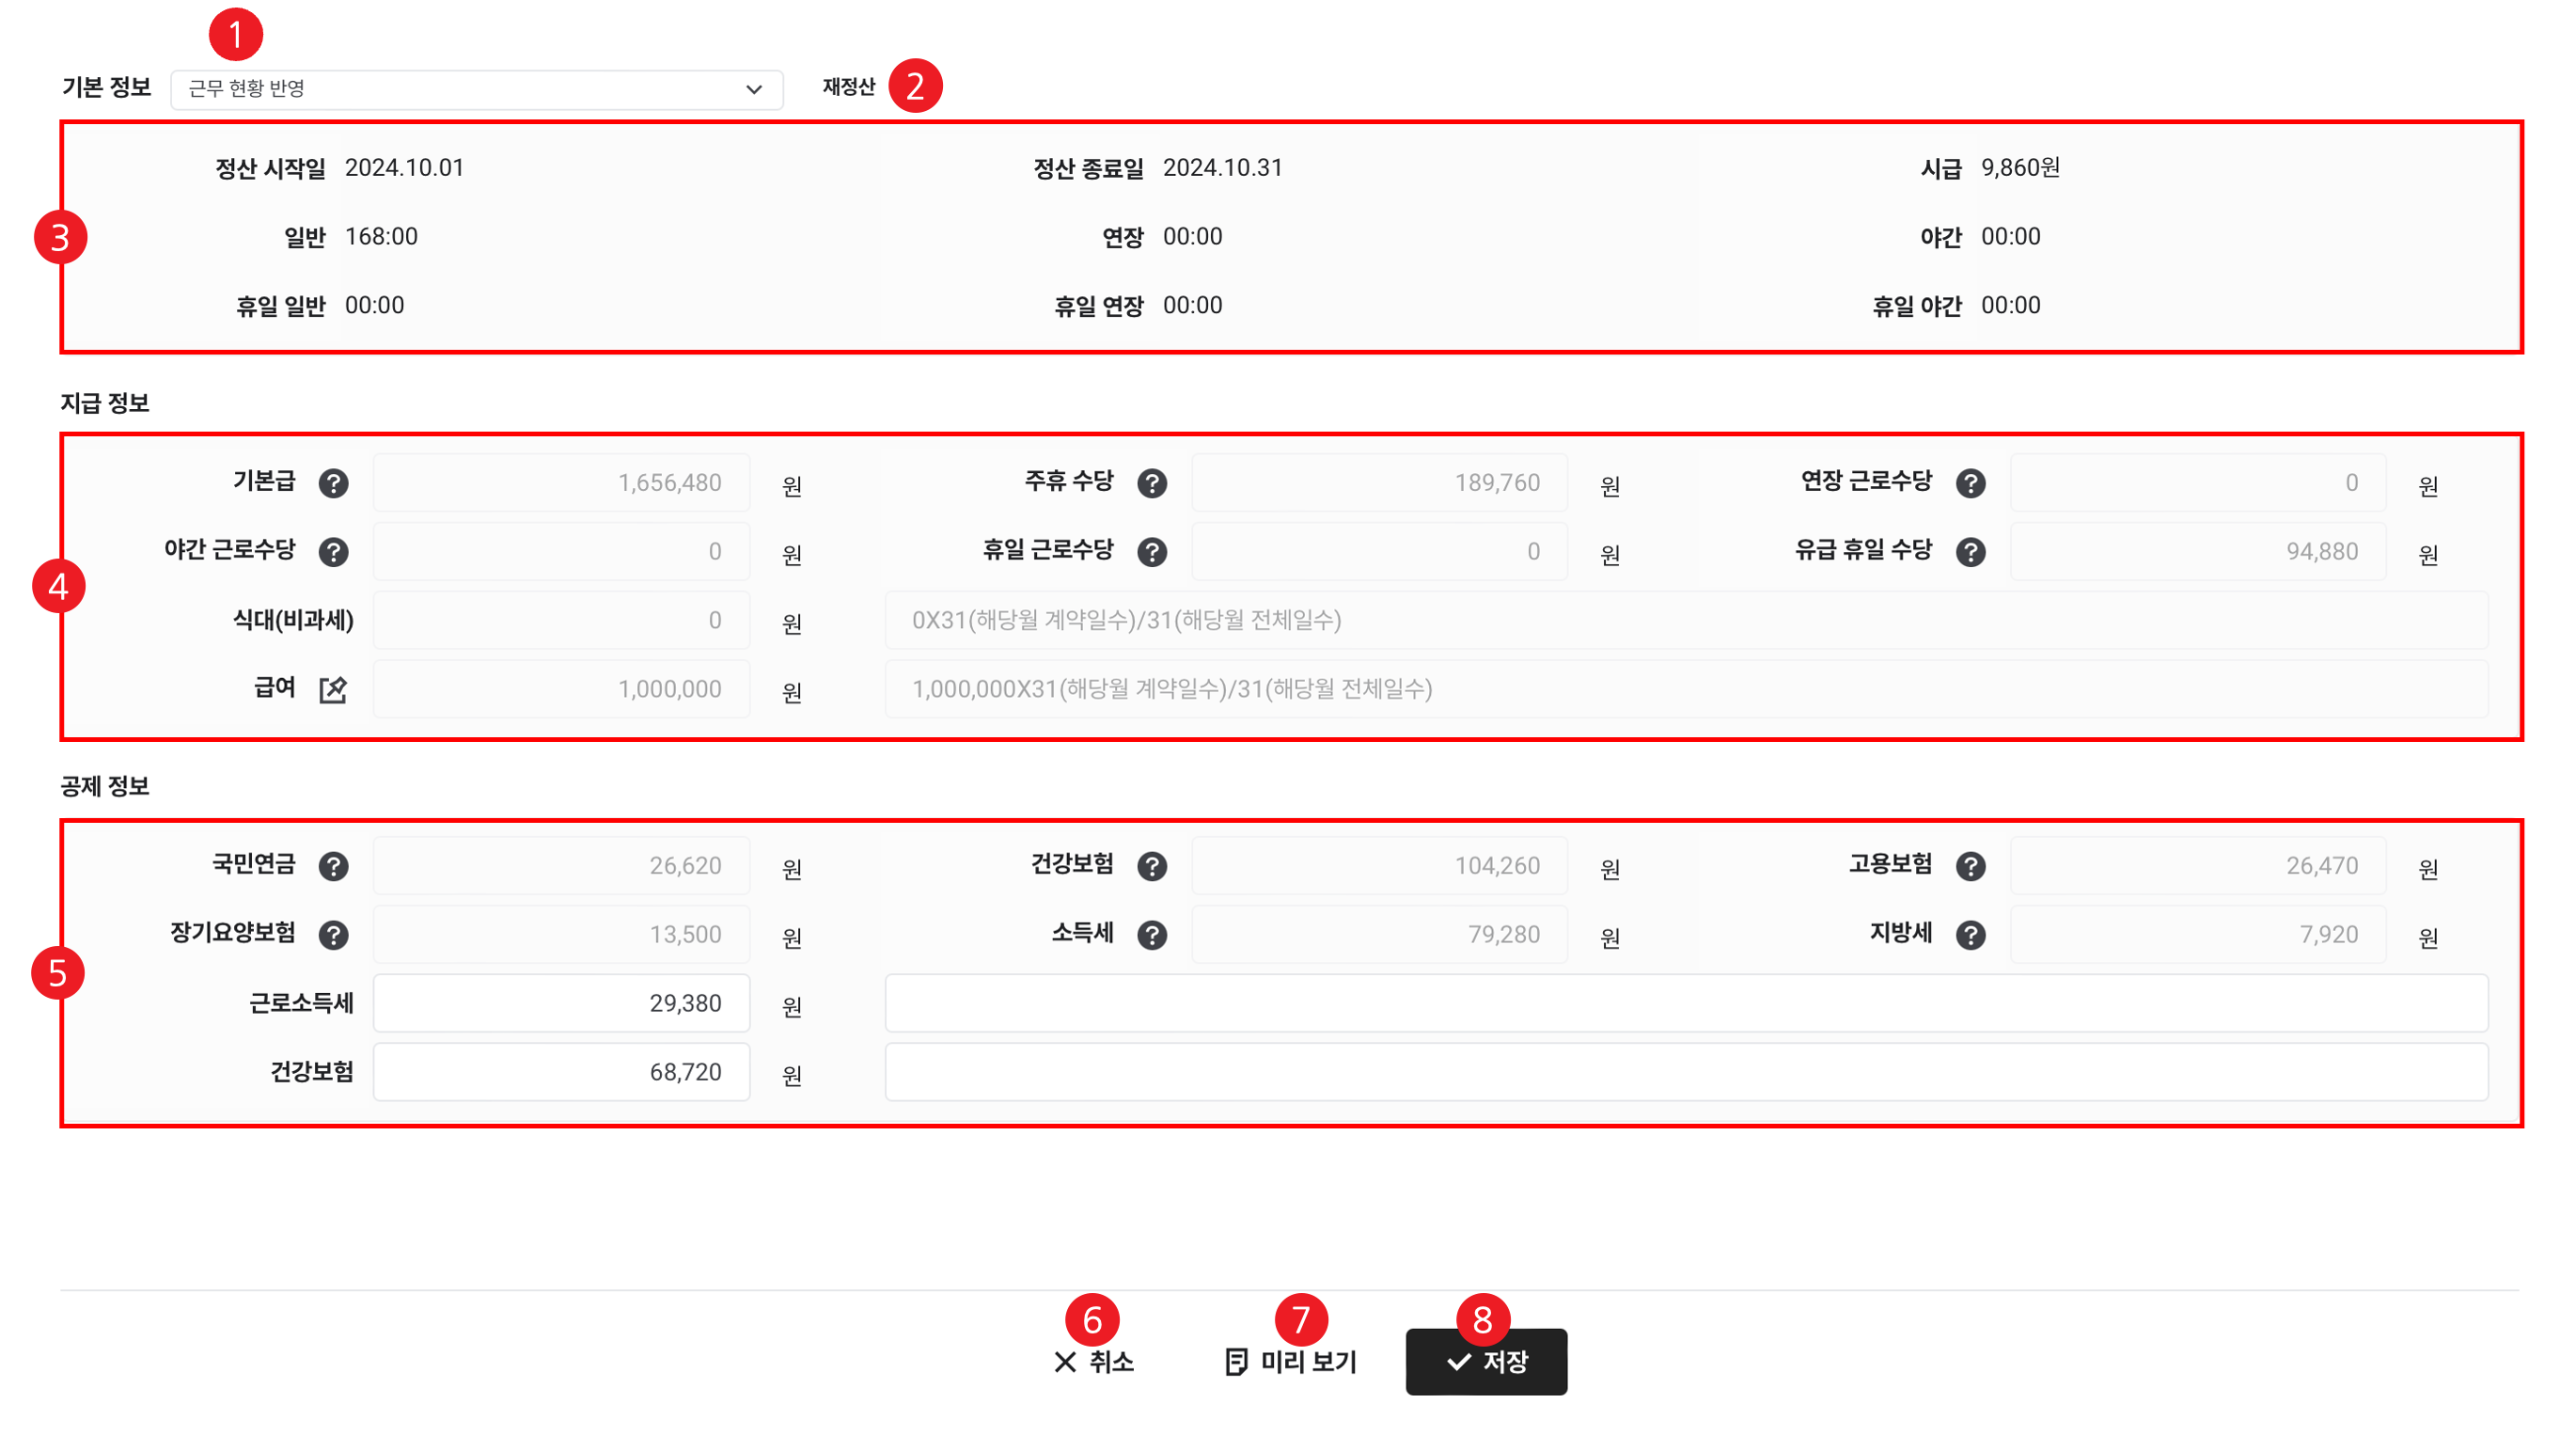Click help icon next to 국민연금
The image size is (2576, 1435).
tap(333, 866)
